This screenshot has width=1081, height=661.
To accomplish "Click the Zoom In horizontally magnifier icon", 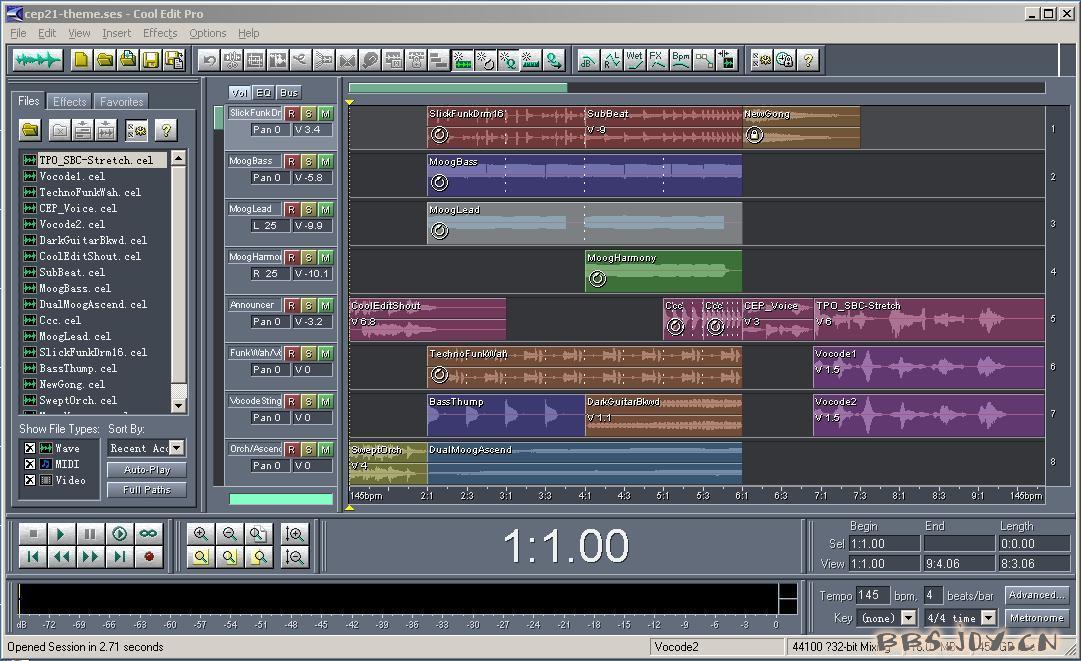I will (x=201, y=533).
